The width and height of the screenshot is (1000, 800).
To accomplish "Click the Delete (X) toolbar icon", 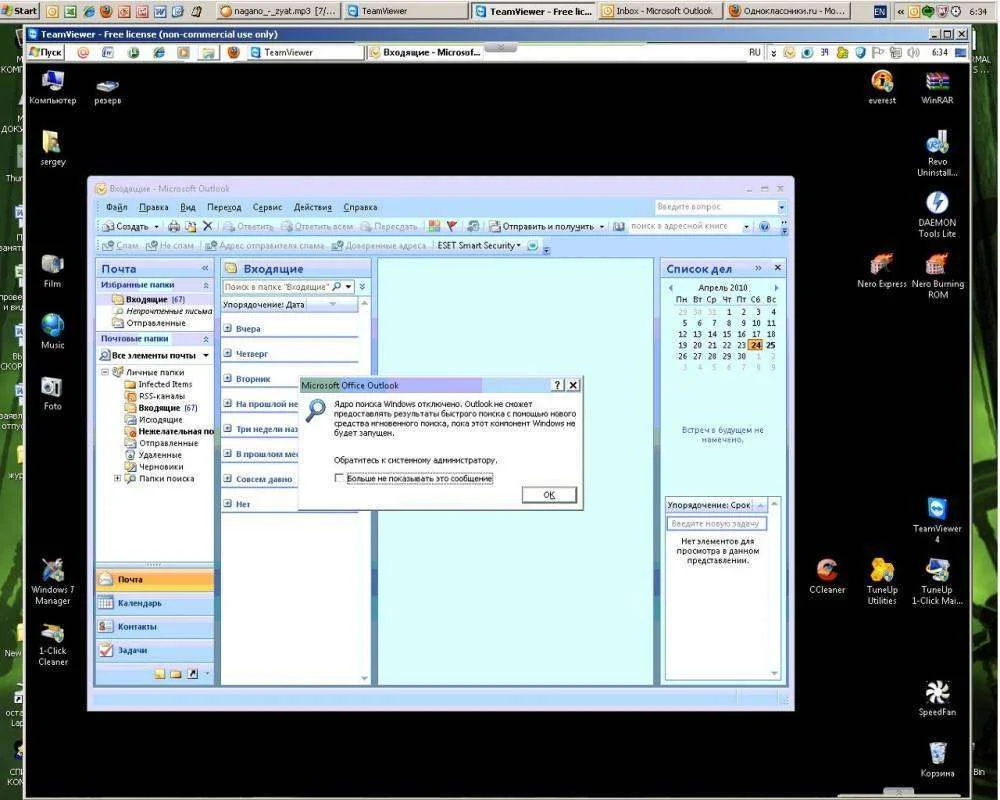I will click(x=207, y=226).
